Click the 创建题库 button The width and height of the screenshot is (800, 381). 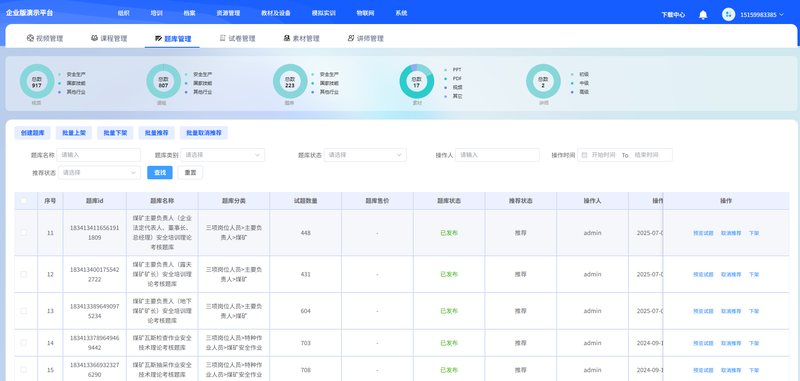pyautogui.click(x=33, y=133)
